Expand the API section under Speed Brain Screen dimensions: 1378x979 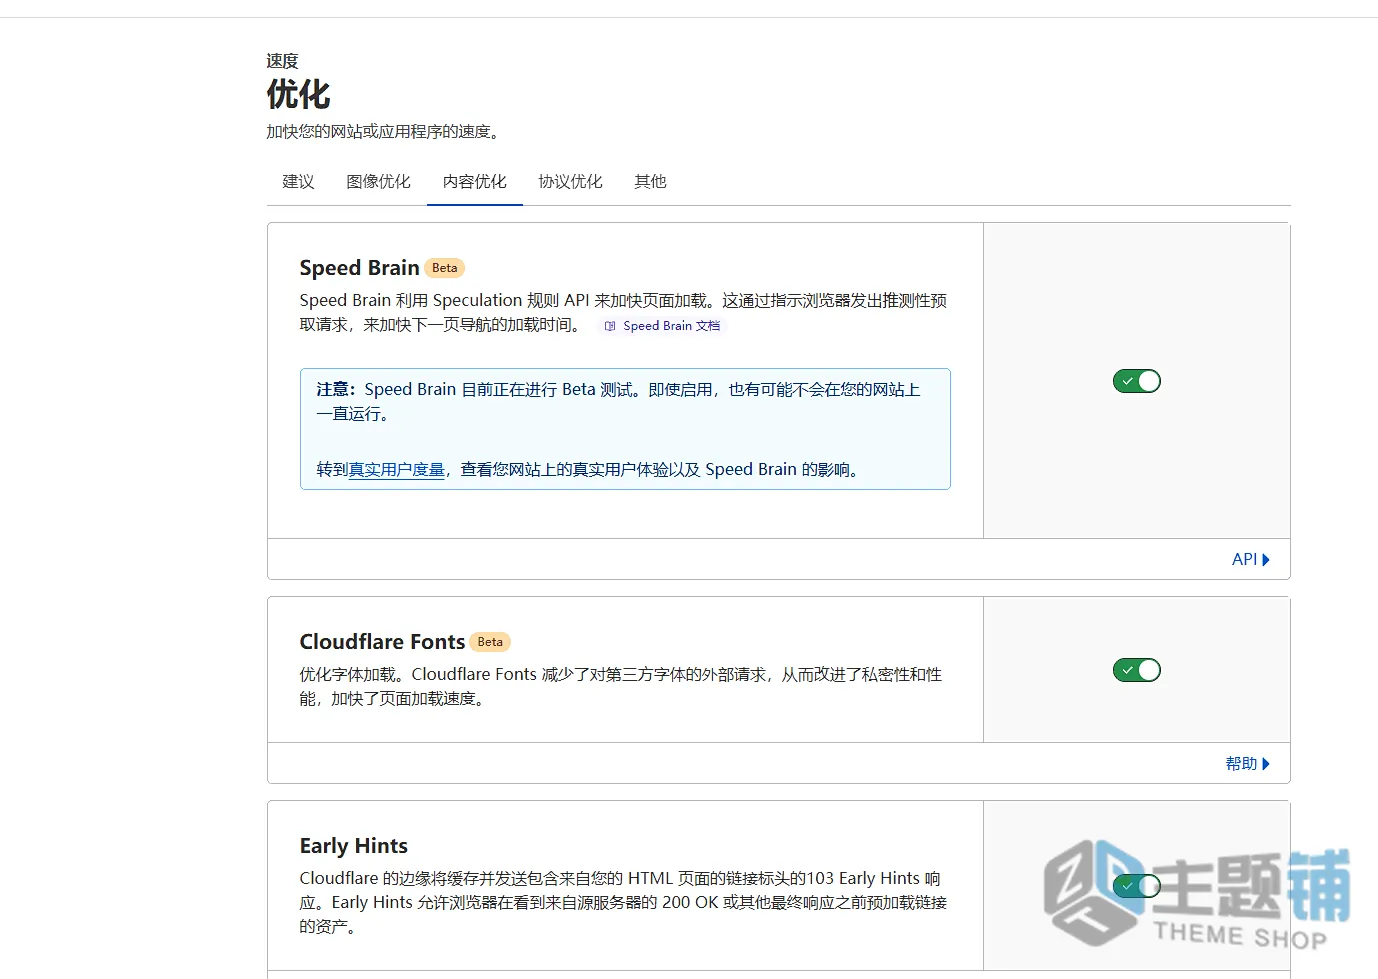pos(1250,560)
